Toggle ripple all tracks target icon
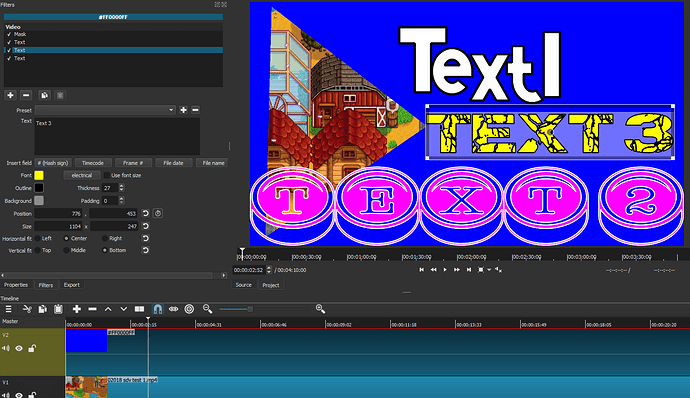690x398 pixels. pos(189,309)
